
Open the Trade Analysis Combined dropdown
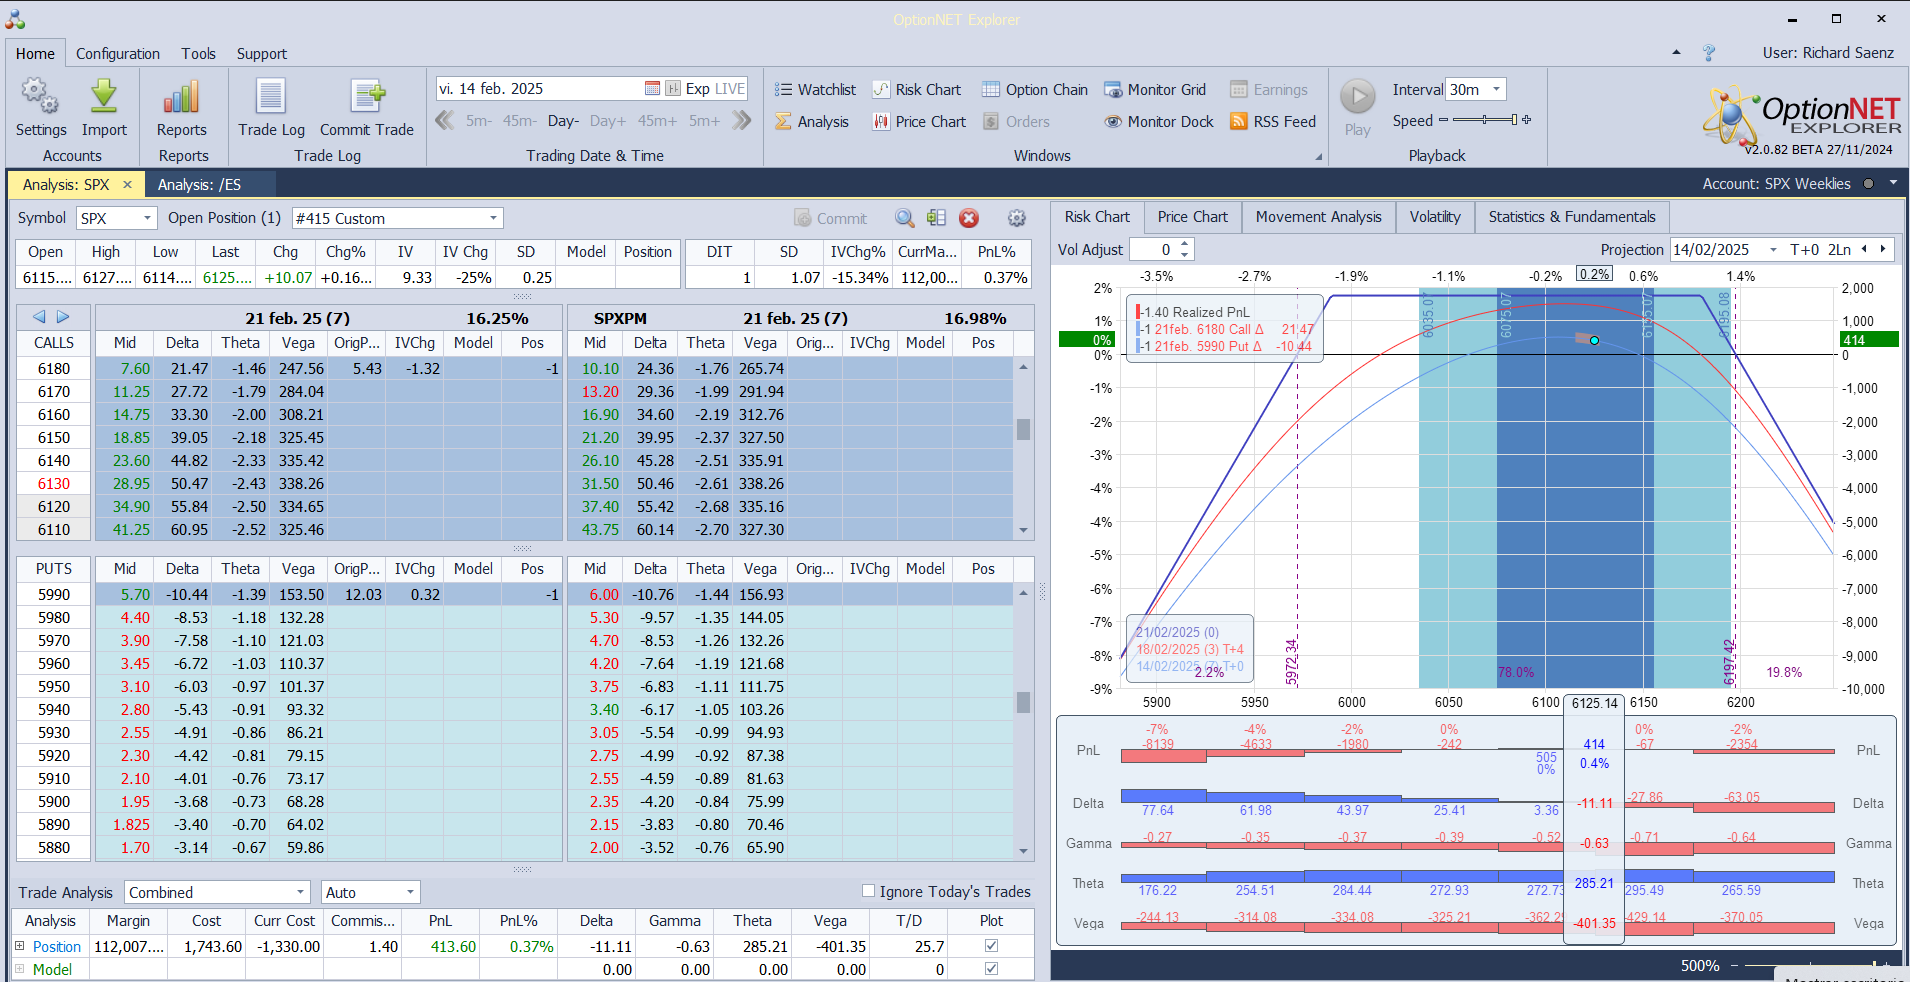pyautogui.click(x=300, y=892)
